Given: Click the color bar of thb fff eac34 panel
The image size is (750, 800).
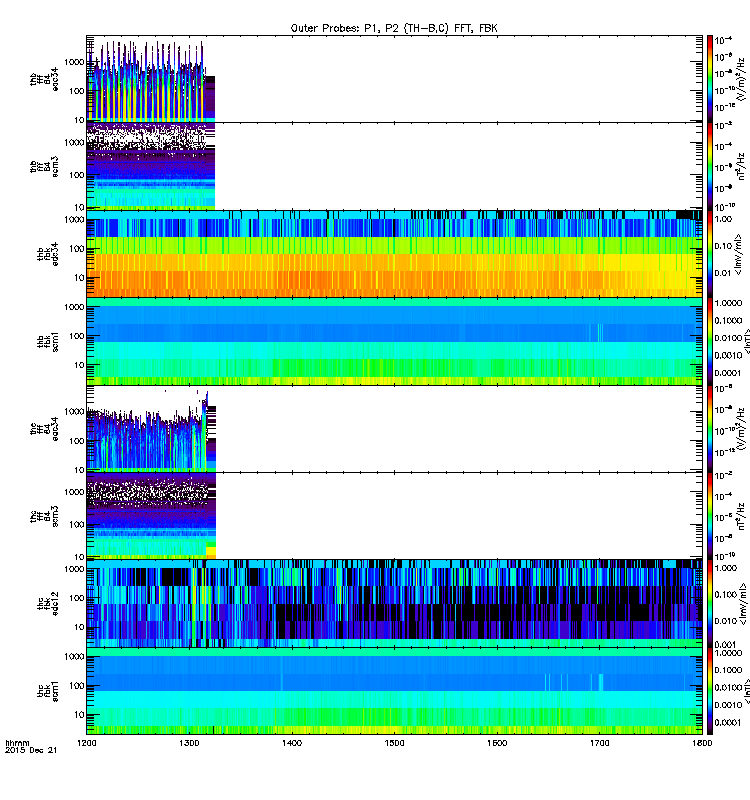Looking at the screenshot, I should point(710,79).
